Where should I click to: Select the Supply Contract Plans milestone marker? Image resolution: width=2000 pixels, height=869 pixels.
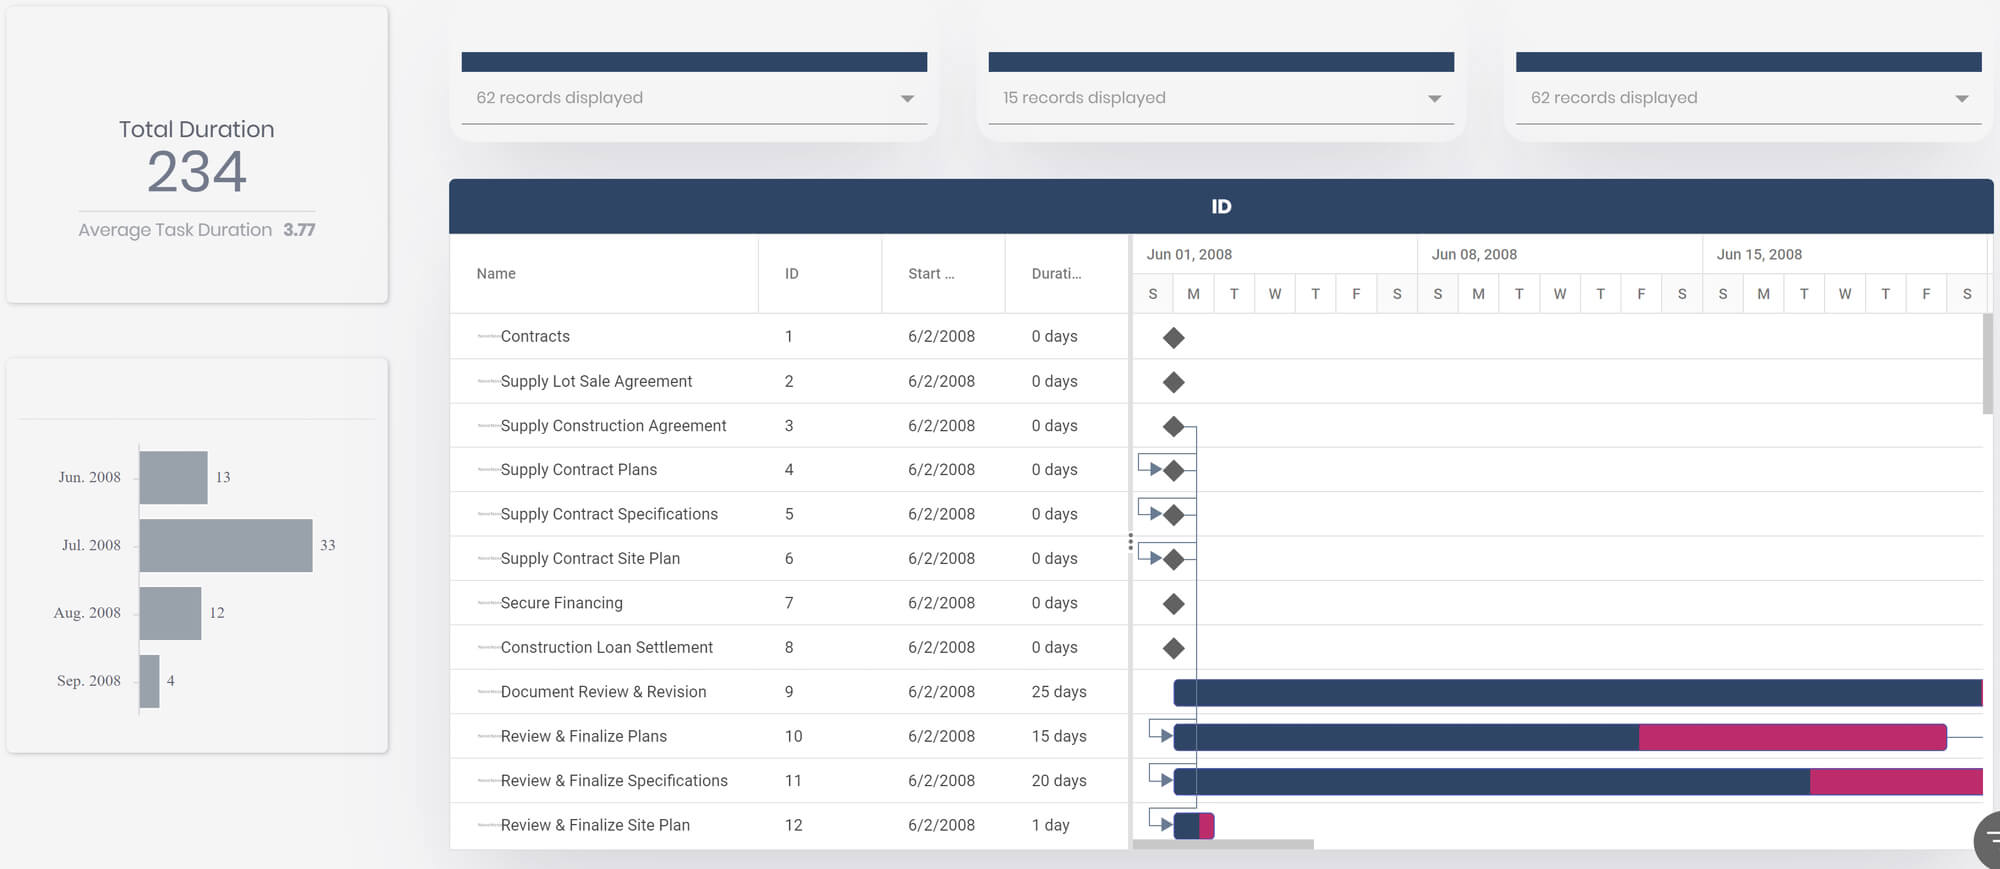(x=1174, y=470)
